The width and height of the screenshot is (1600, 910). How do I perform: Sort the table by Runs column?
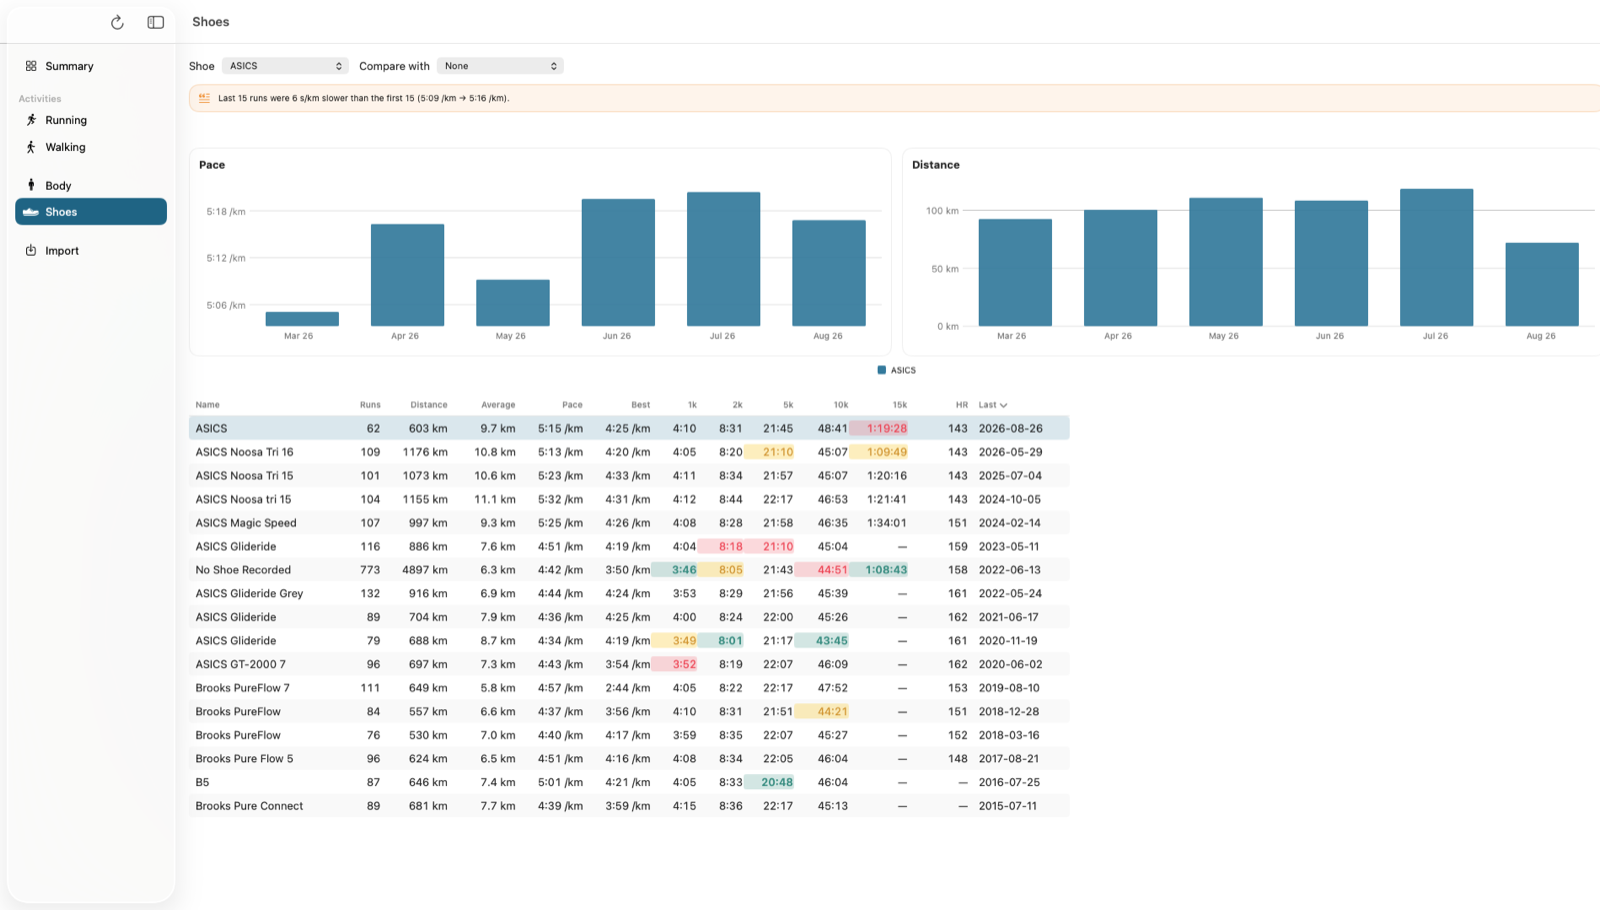(x=370, y=405)
